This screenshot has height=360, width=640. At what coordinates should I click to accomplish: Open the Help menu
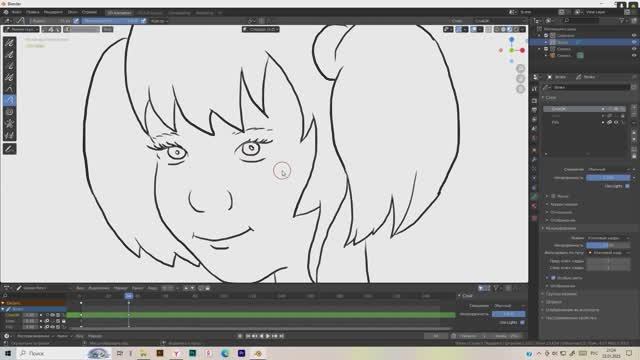pyautogui.click(x=89, y=12)
